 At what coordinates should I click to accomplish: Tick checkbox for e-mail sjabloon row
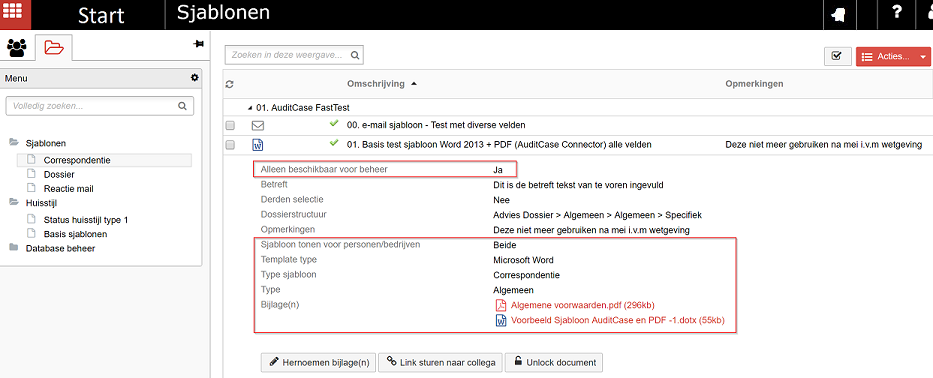click(231, 126)
